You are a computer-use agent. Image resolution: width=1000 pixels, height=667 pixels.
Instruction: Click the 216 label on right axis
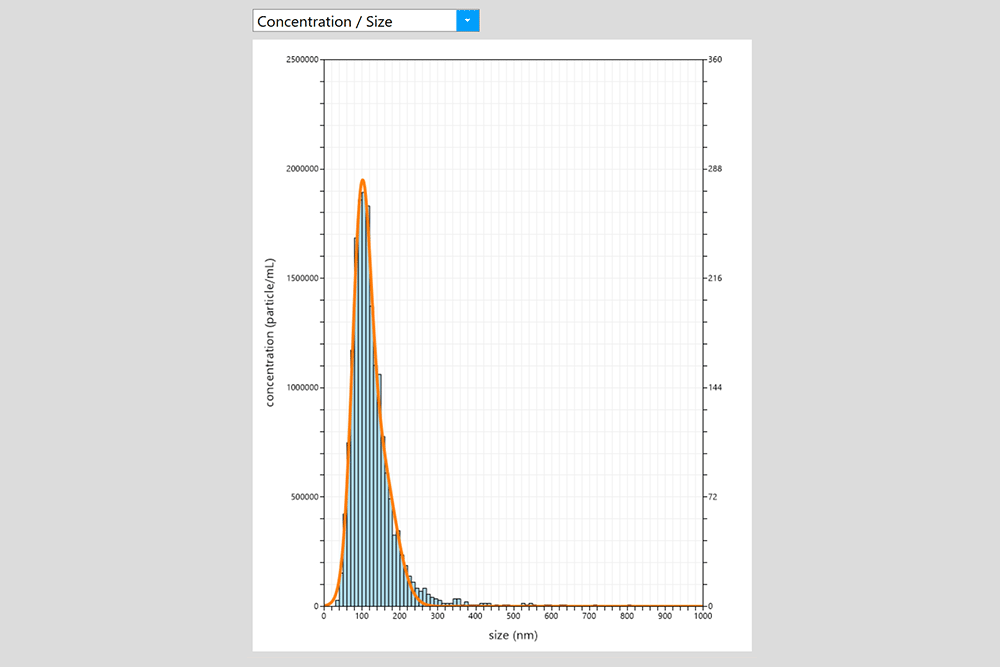point(715,278)
